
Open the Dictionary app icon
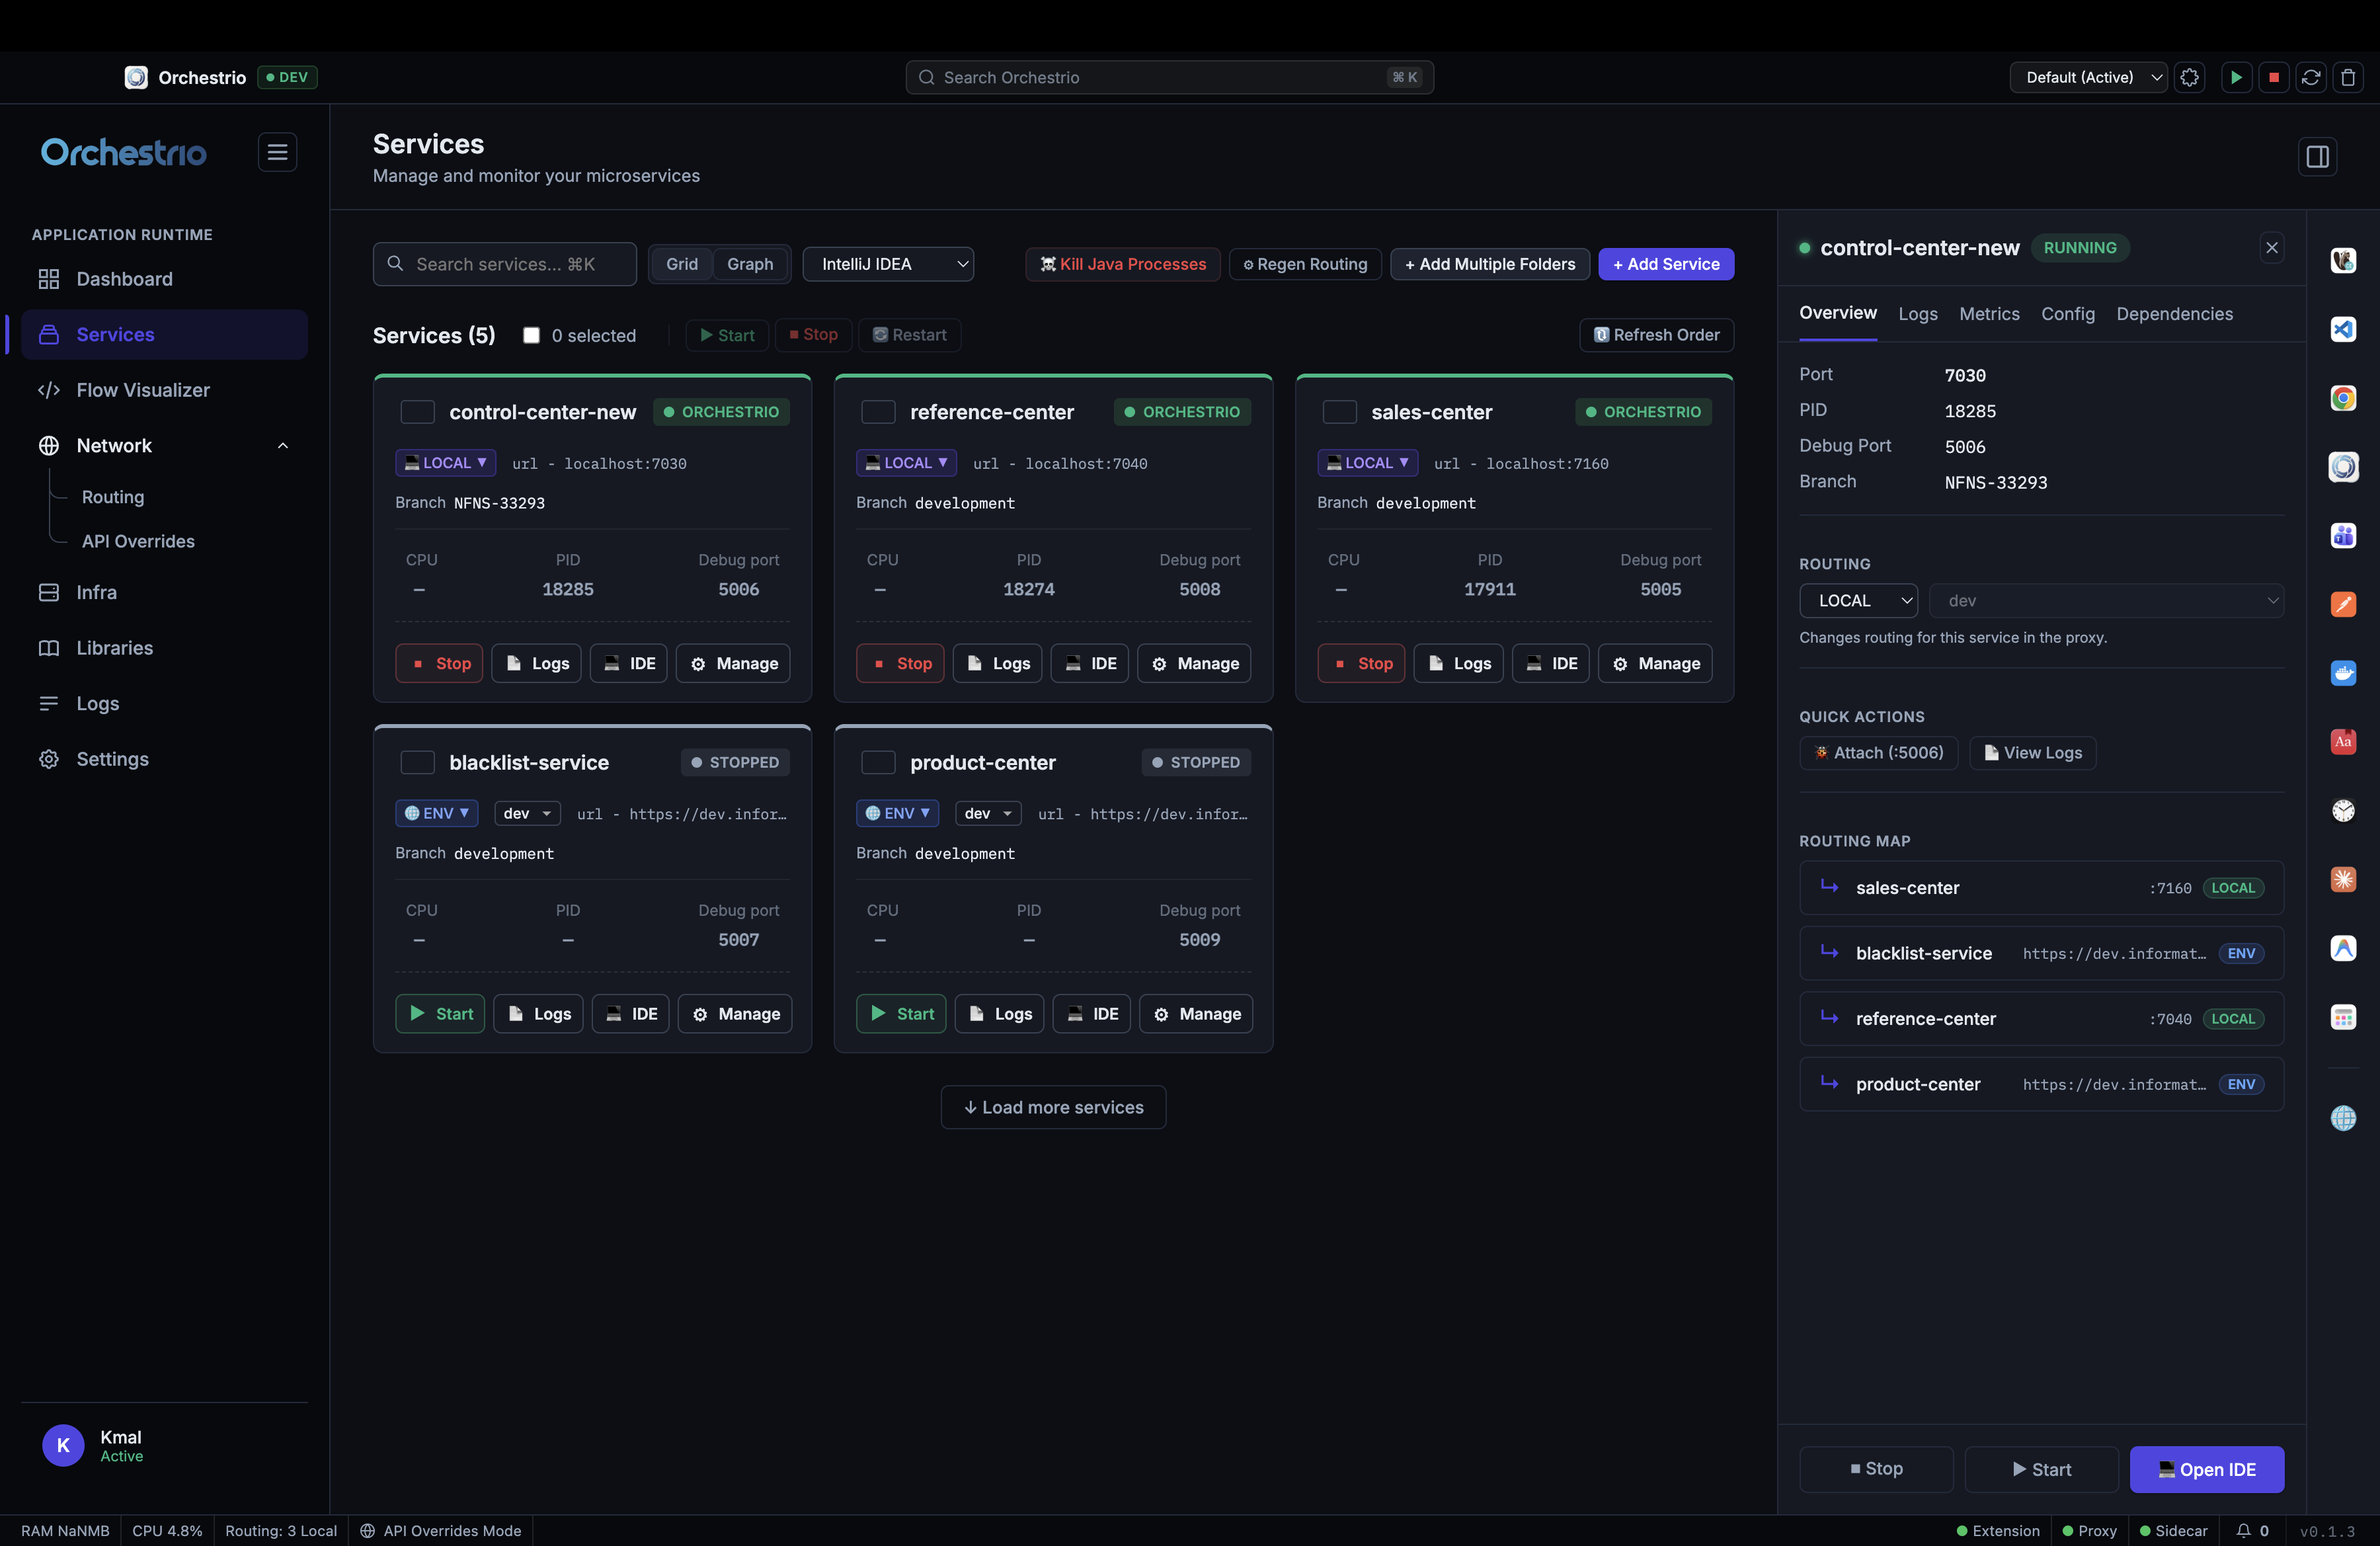tap(2343, 741)
